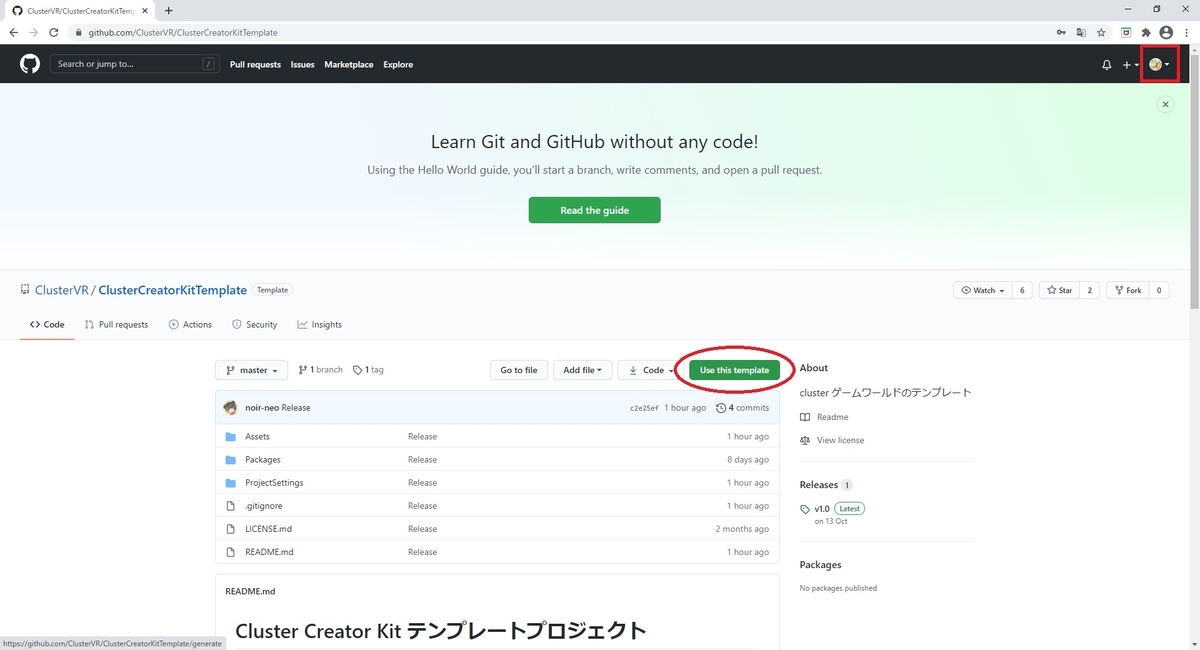Open the user avatar menu

tap(1159, 65)
